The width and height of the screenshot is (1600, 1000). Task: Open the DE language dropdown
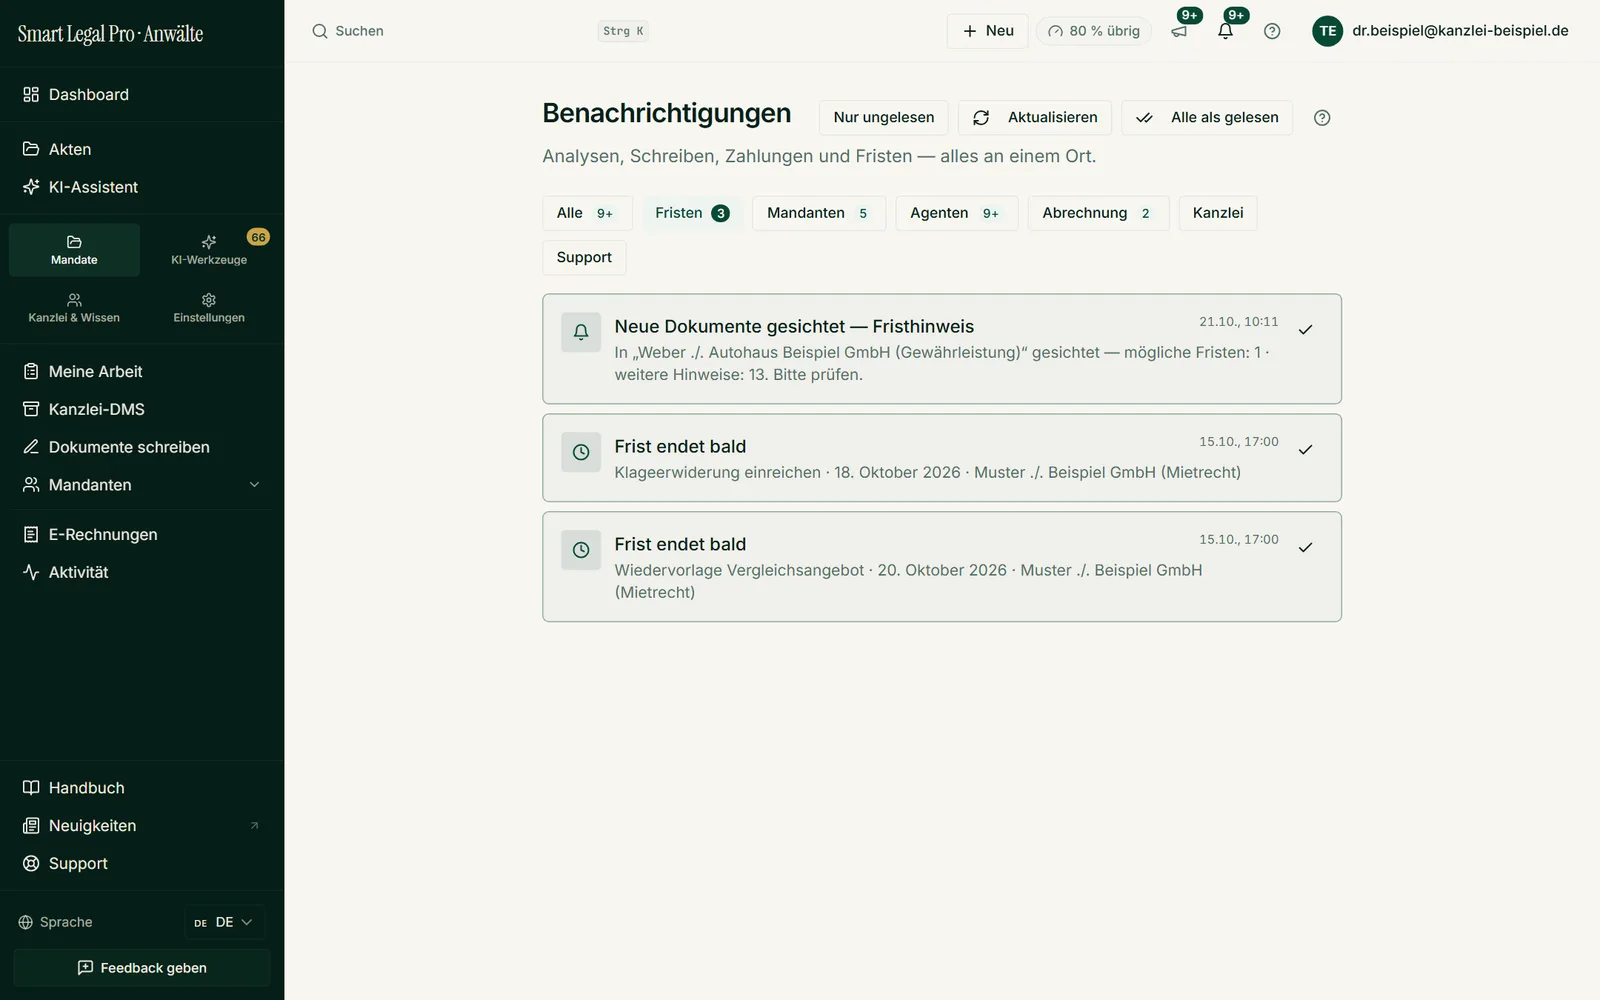224,922
